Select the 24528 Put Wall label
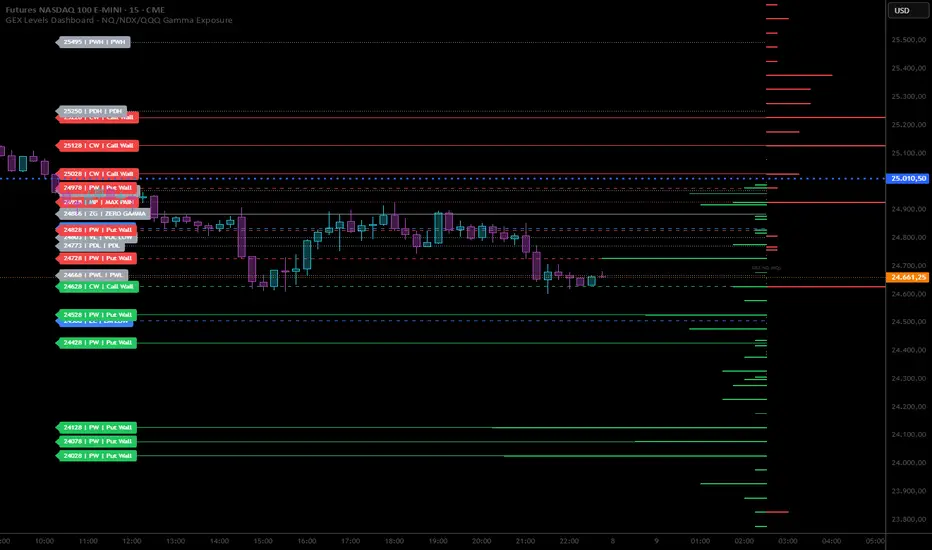This screenshot has height=550, width=932. click(x=97, y=315)
